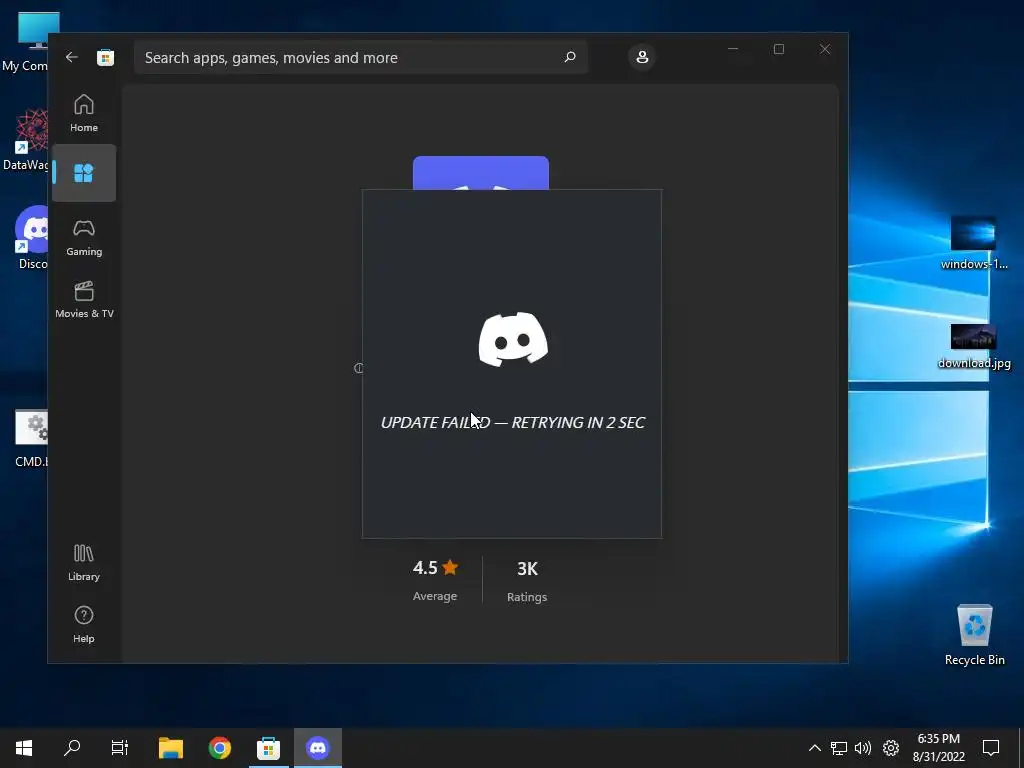Switch to Microsoft Store taskbar icon
The height and width of the screenshot is (768, 1024).
(268, 748)
